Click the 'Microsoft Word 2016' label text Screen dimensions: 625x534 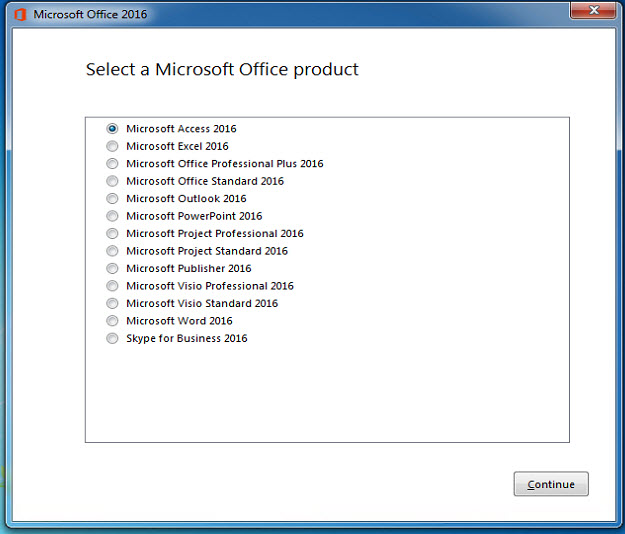coord(179,321)
